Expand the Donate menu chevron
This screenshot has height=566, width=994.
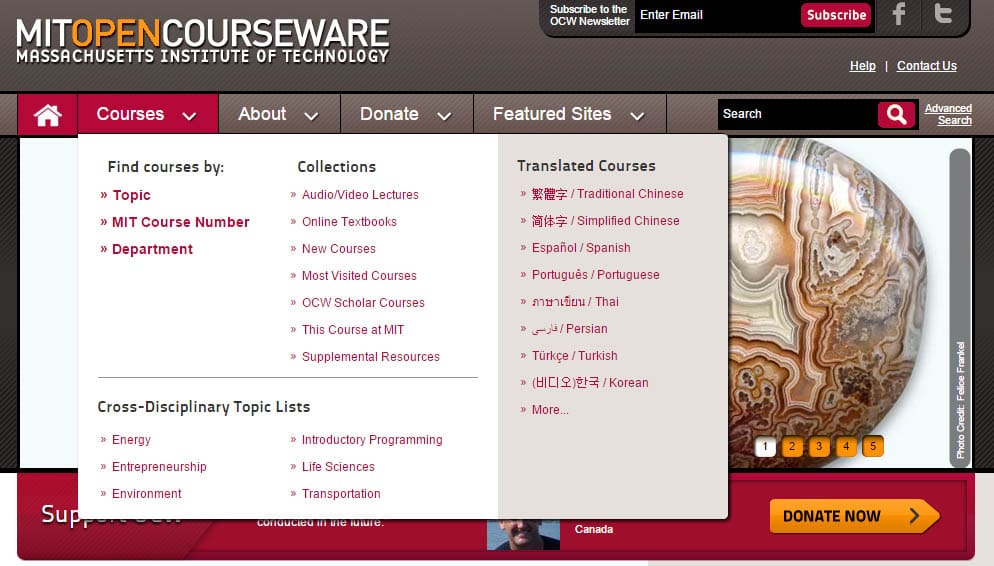coord(444,116)
